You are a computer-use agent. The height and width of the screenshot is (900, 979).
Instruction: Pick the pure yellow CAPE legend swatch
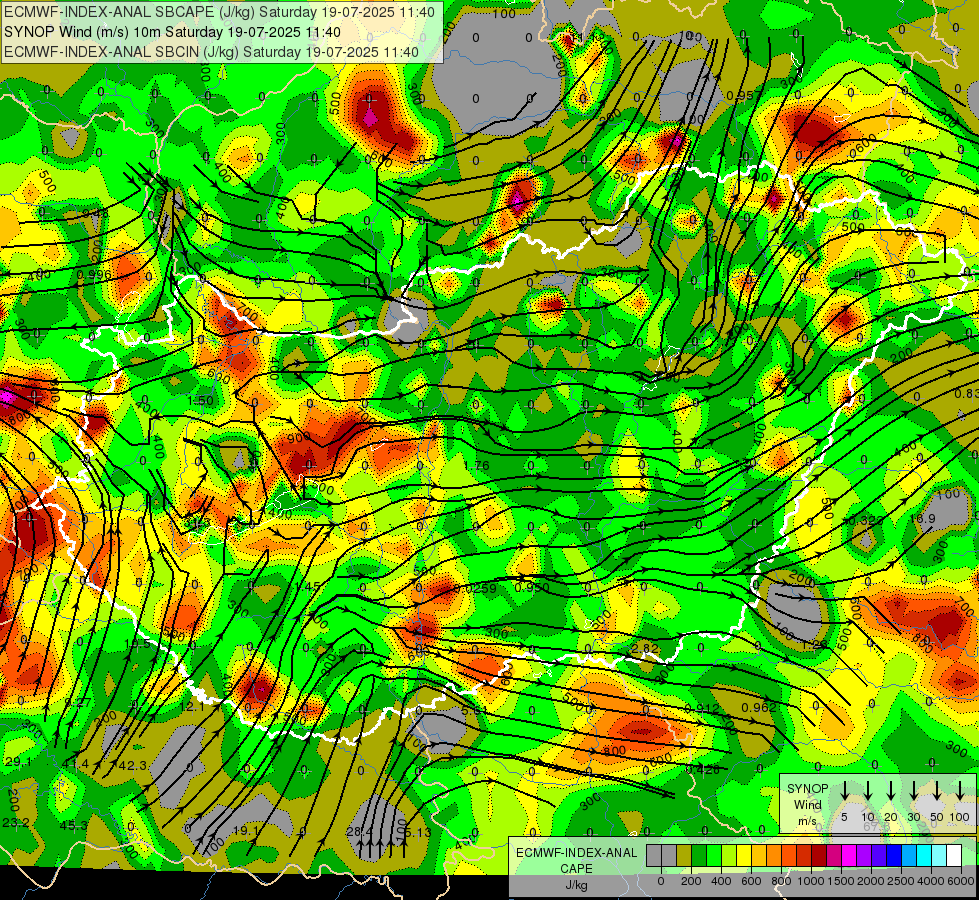coord(744,855)
